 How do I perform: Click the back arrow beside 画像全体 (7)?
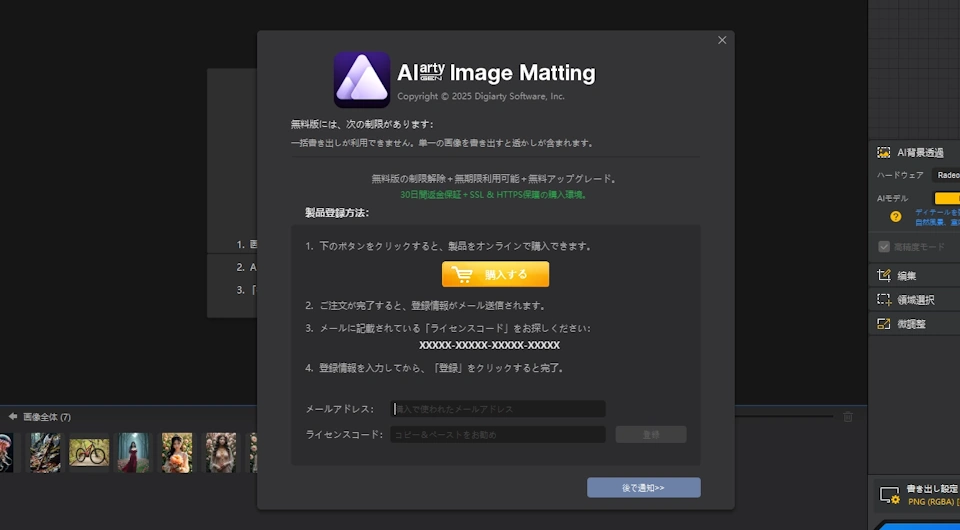coord(12,417)
